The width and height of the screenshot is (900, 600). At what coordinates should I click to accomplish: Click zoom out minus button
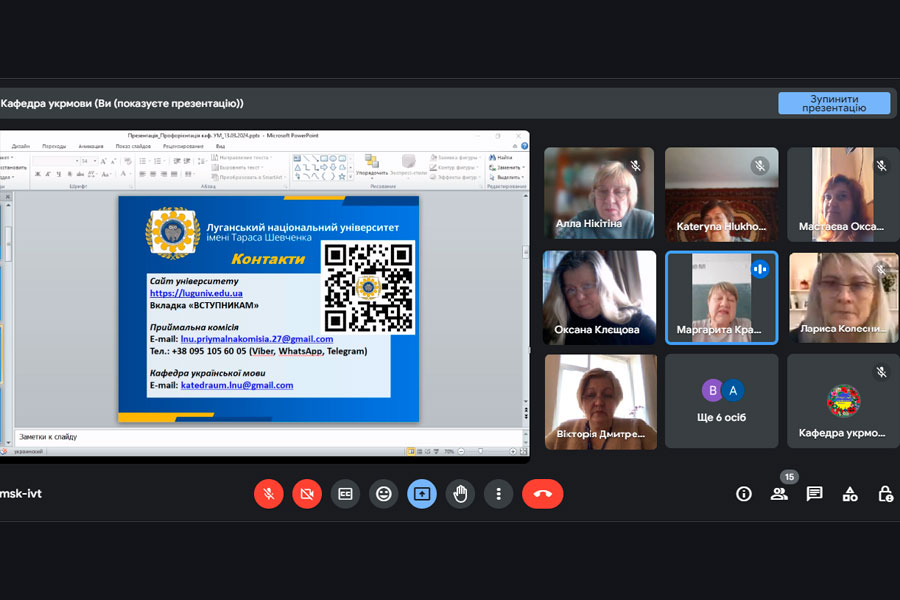pos(461,452)
